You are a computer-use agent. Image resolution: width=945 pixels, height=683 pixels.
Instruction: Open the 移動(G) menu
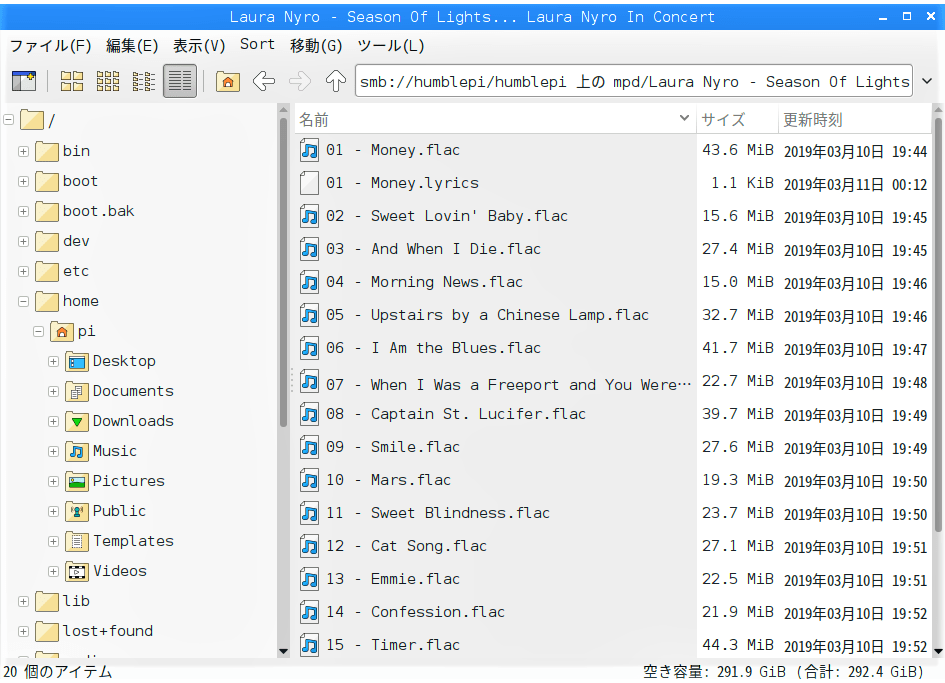tap(316, 46)
